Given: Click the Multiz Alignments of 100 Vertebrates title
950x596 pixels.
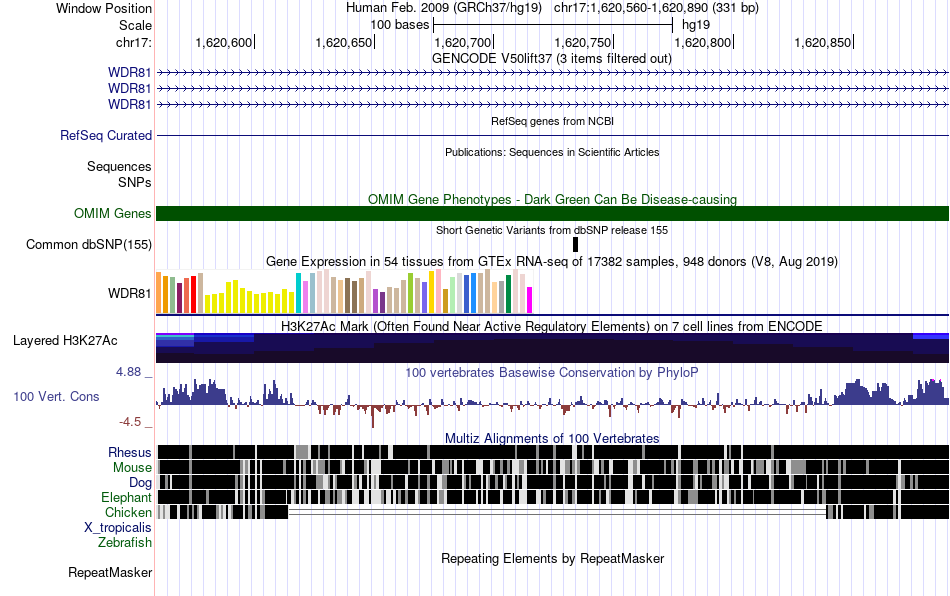Looking at the screenshot, I should (552, 438).
